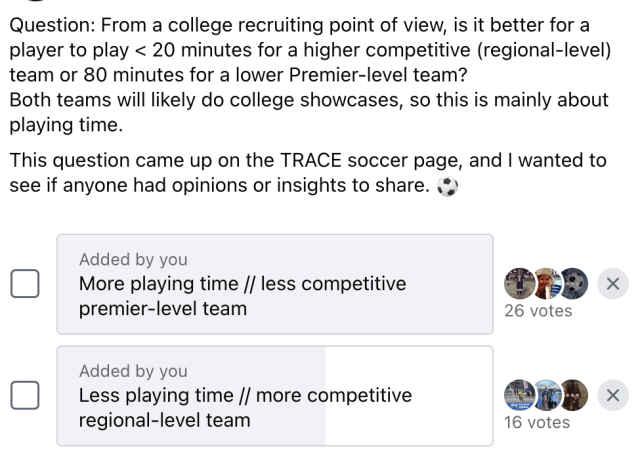
Task: Open rightmost voter avatar above 16 votes
Action: click(574, 395)
